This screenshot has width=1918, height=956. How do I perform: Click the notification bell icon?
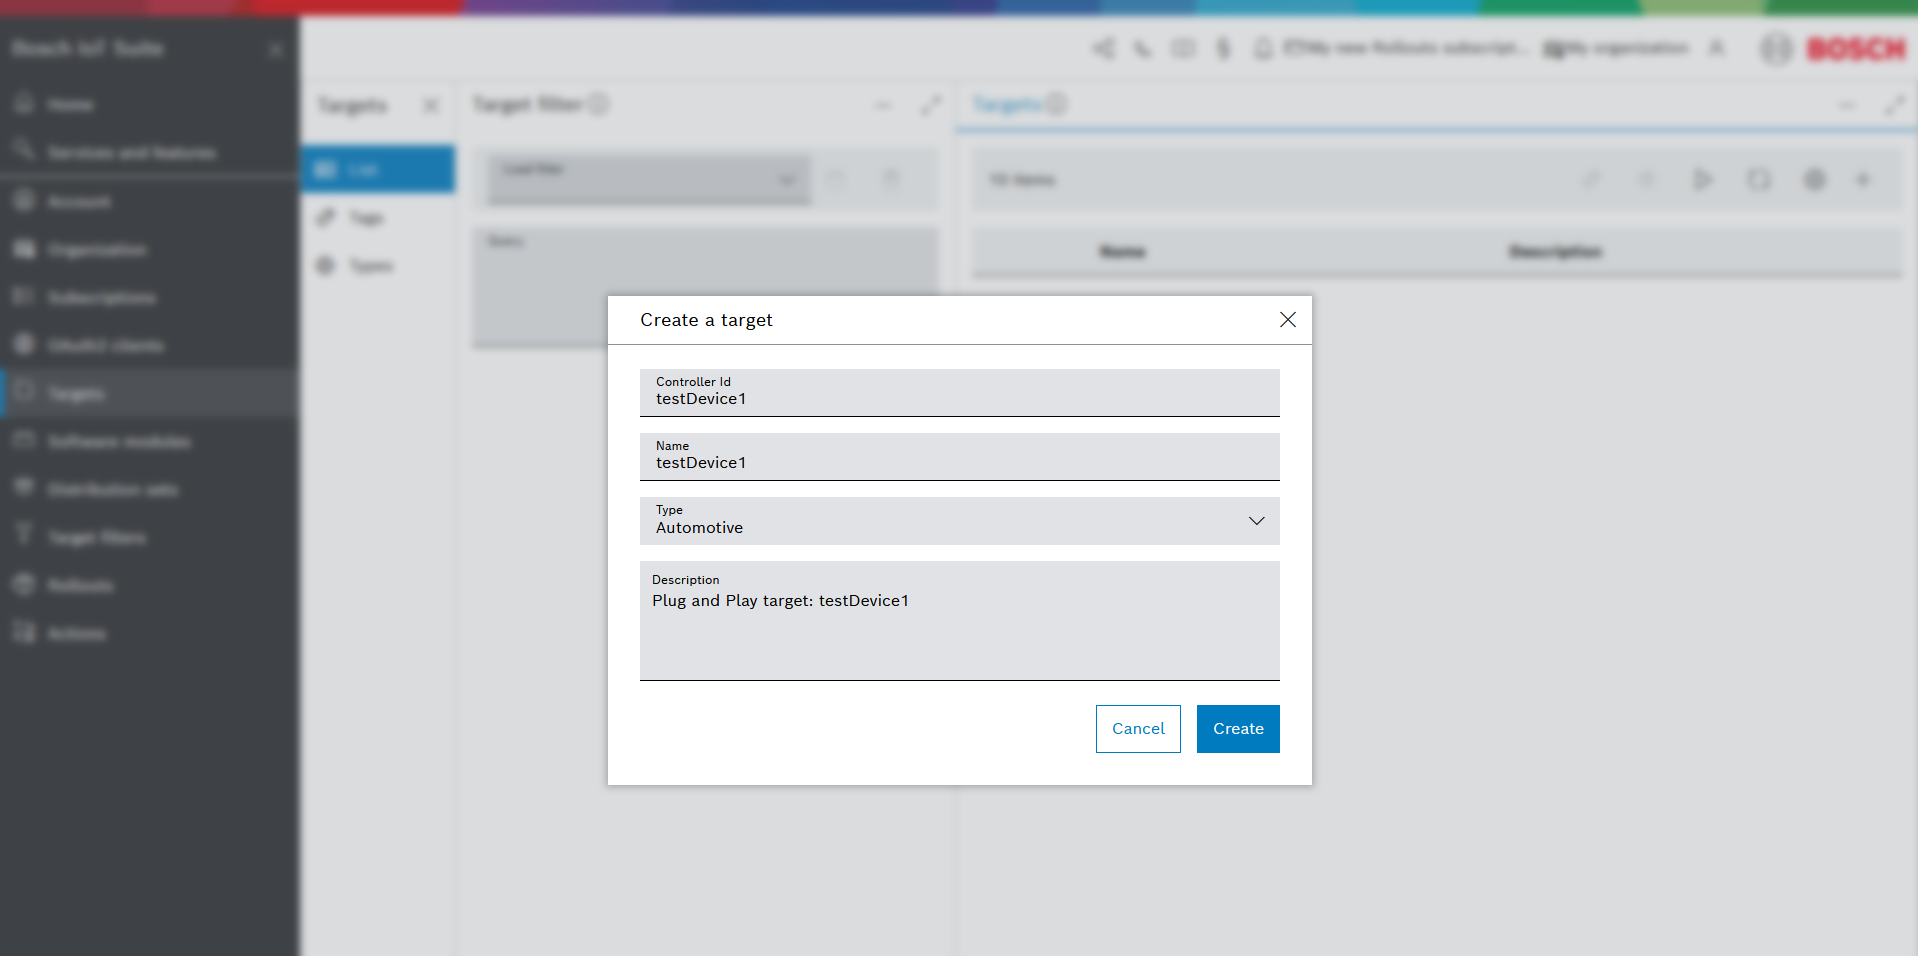pos(1263,48)
